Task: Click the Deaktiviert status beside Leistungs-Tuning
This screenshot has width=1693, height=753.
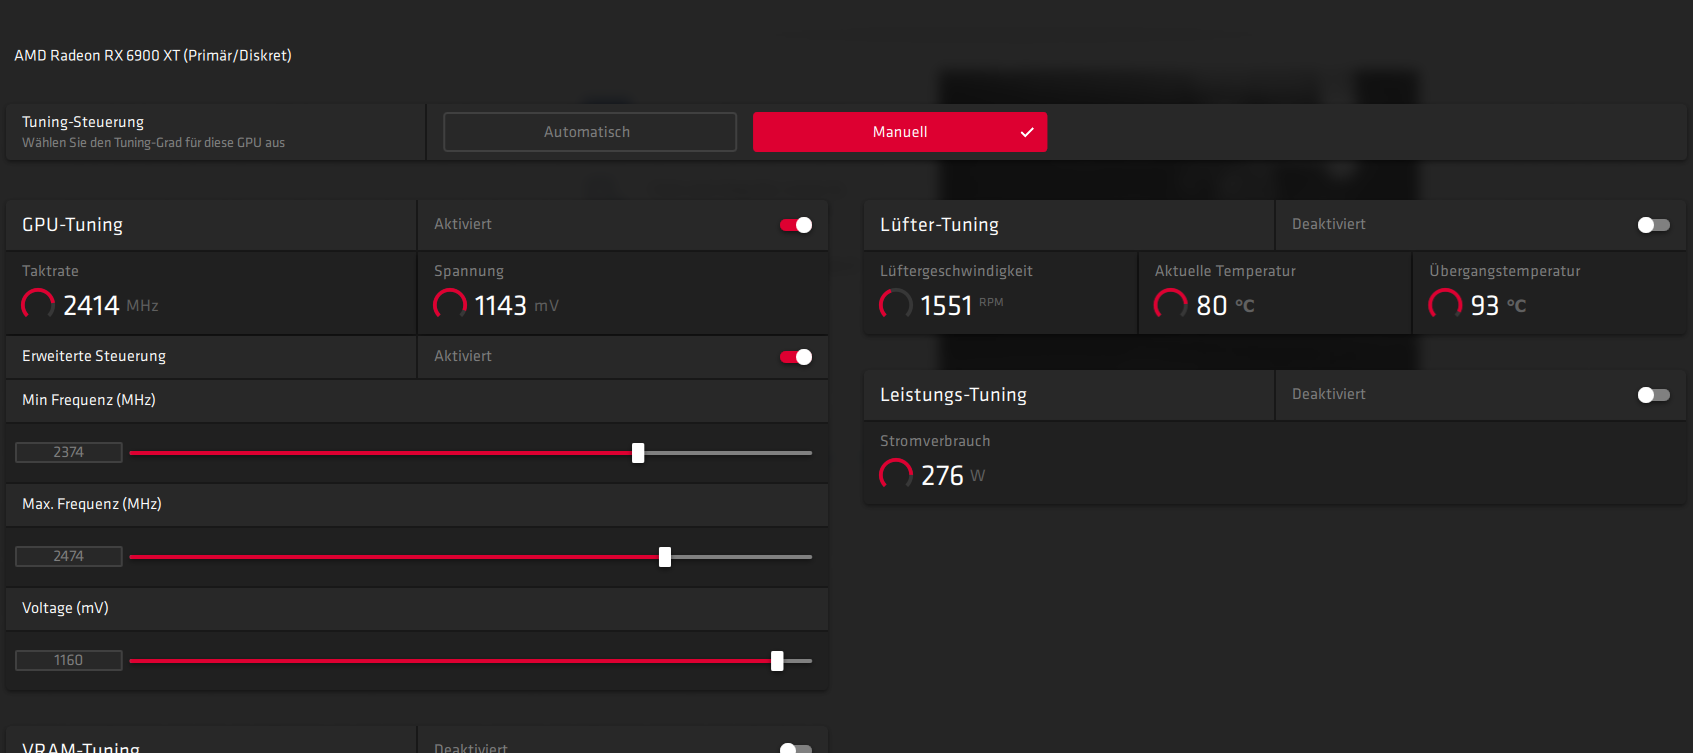Action: (1328, 394)
